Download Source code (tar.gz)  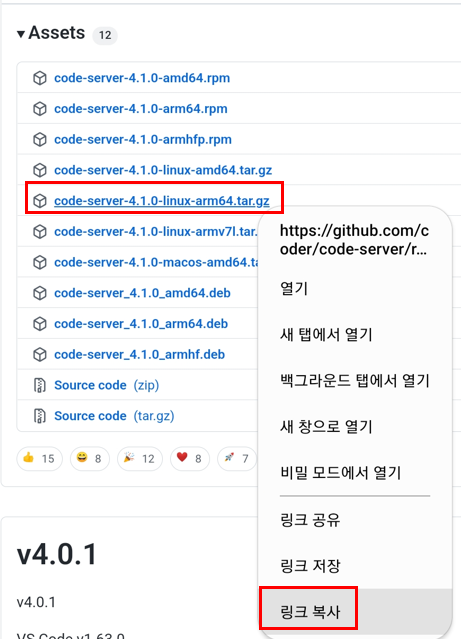(114, 416)
